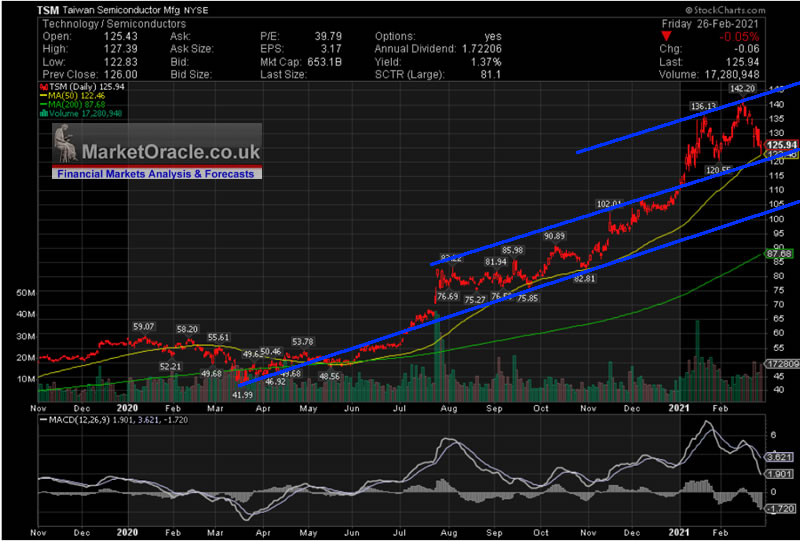800x541 pixels.
Task: Click the green 87.68 MA(200) axis tag
Action: 778,254
